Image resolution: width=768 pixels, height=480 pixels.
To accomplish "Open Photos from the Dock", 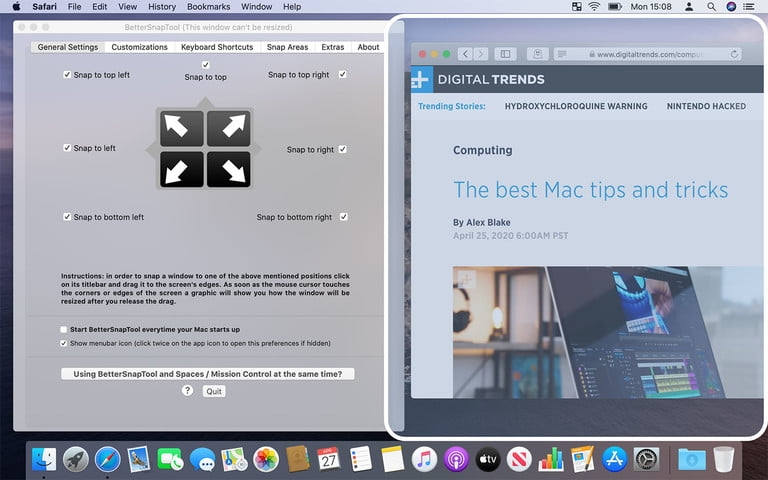I will coord(266,460).
